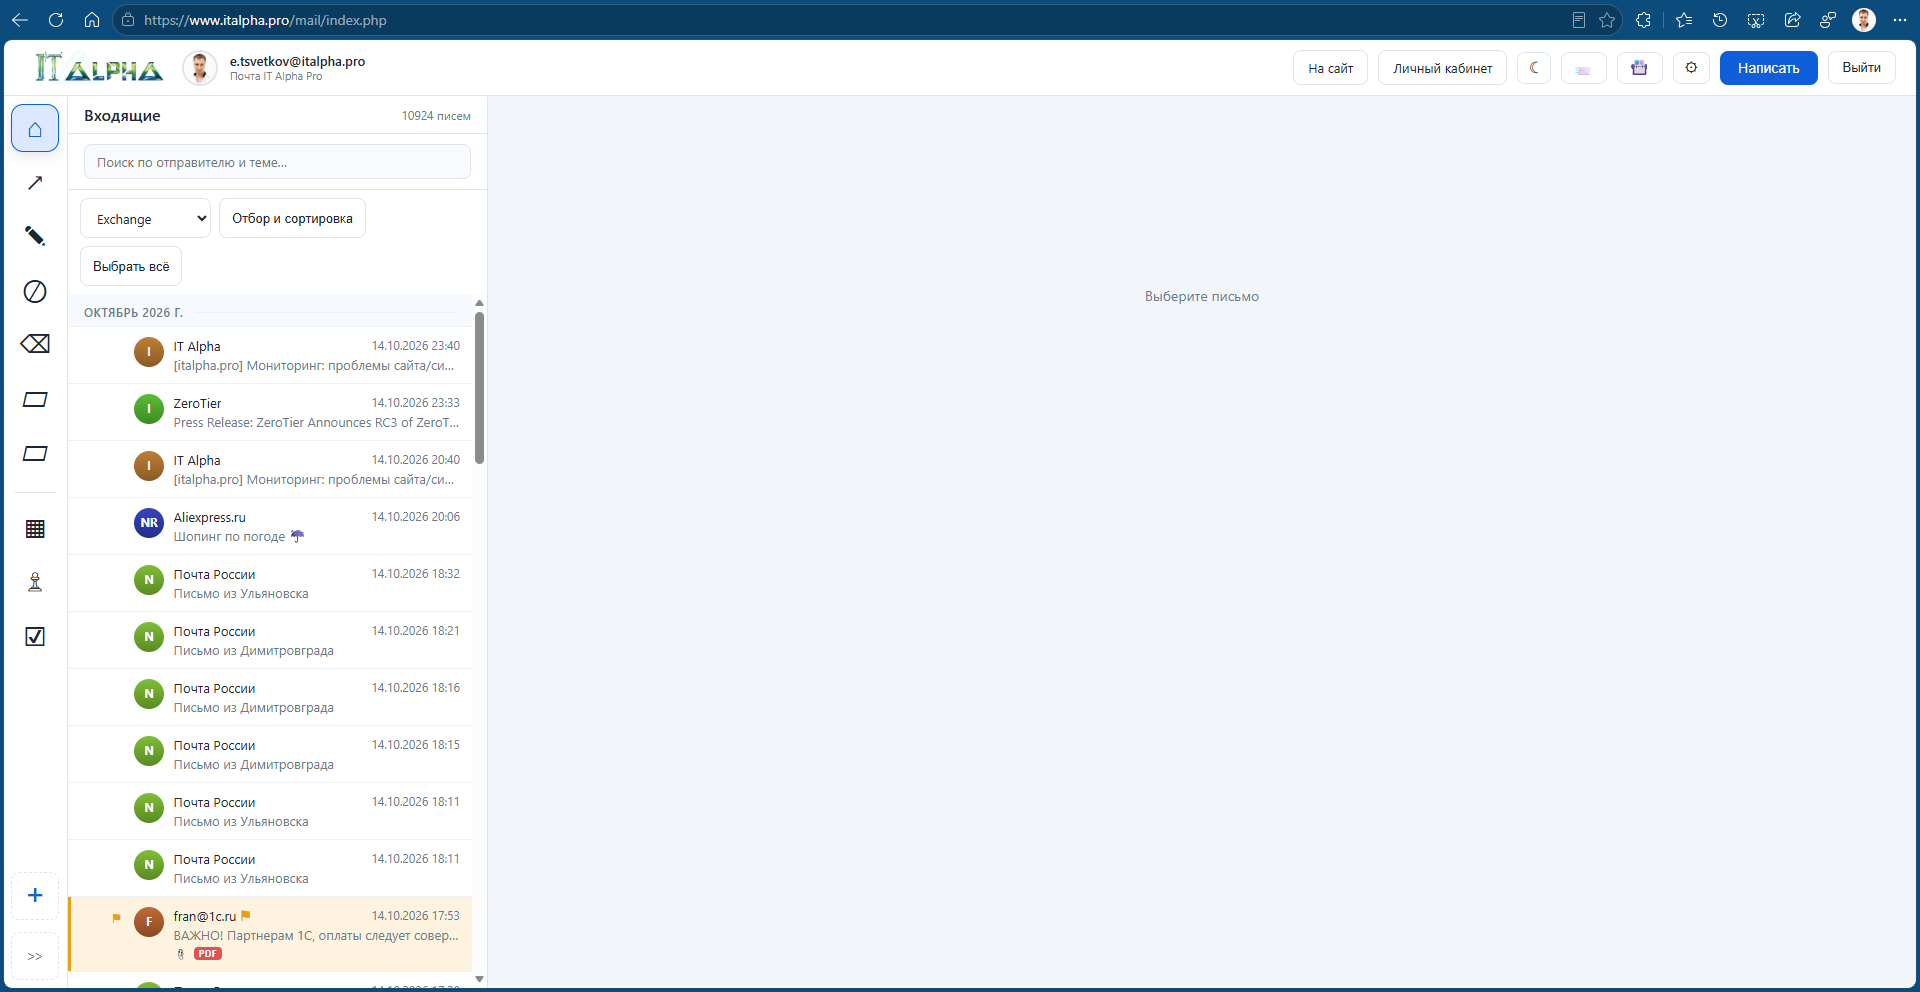This screenshot has height=992, width=1920.
Task: Open mail settings gear icon
Action: pos(1691,68)
